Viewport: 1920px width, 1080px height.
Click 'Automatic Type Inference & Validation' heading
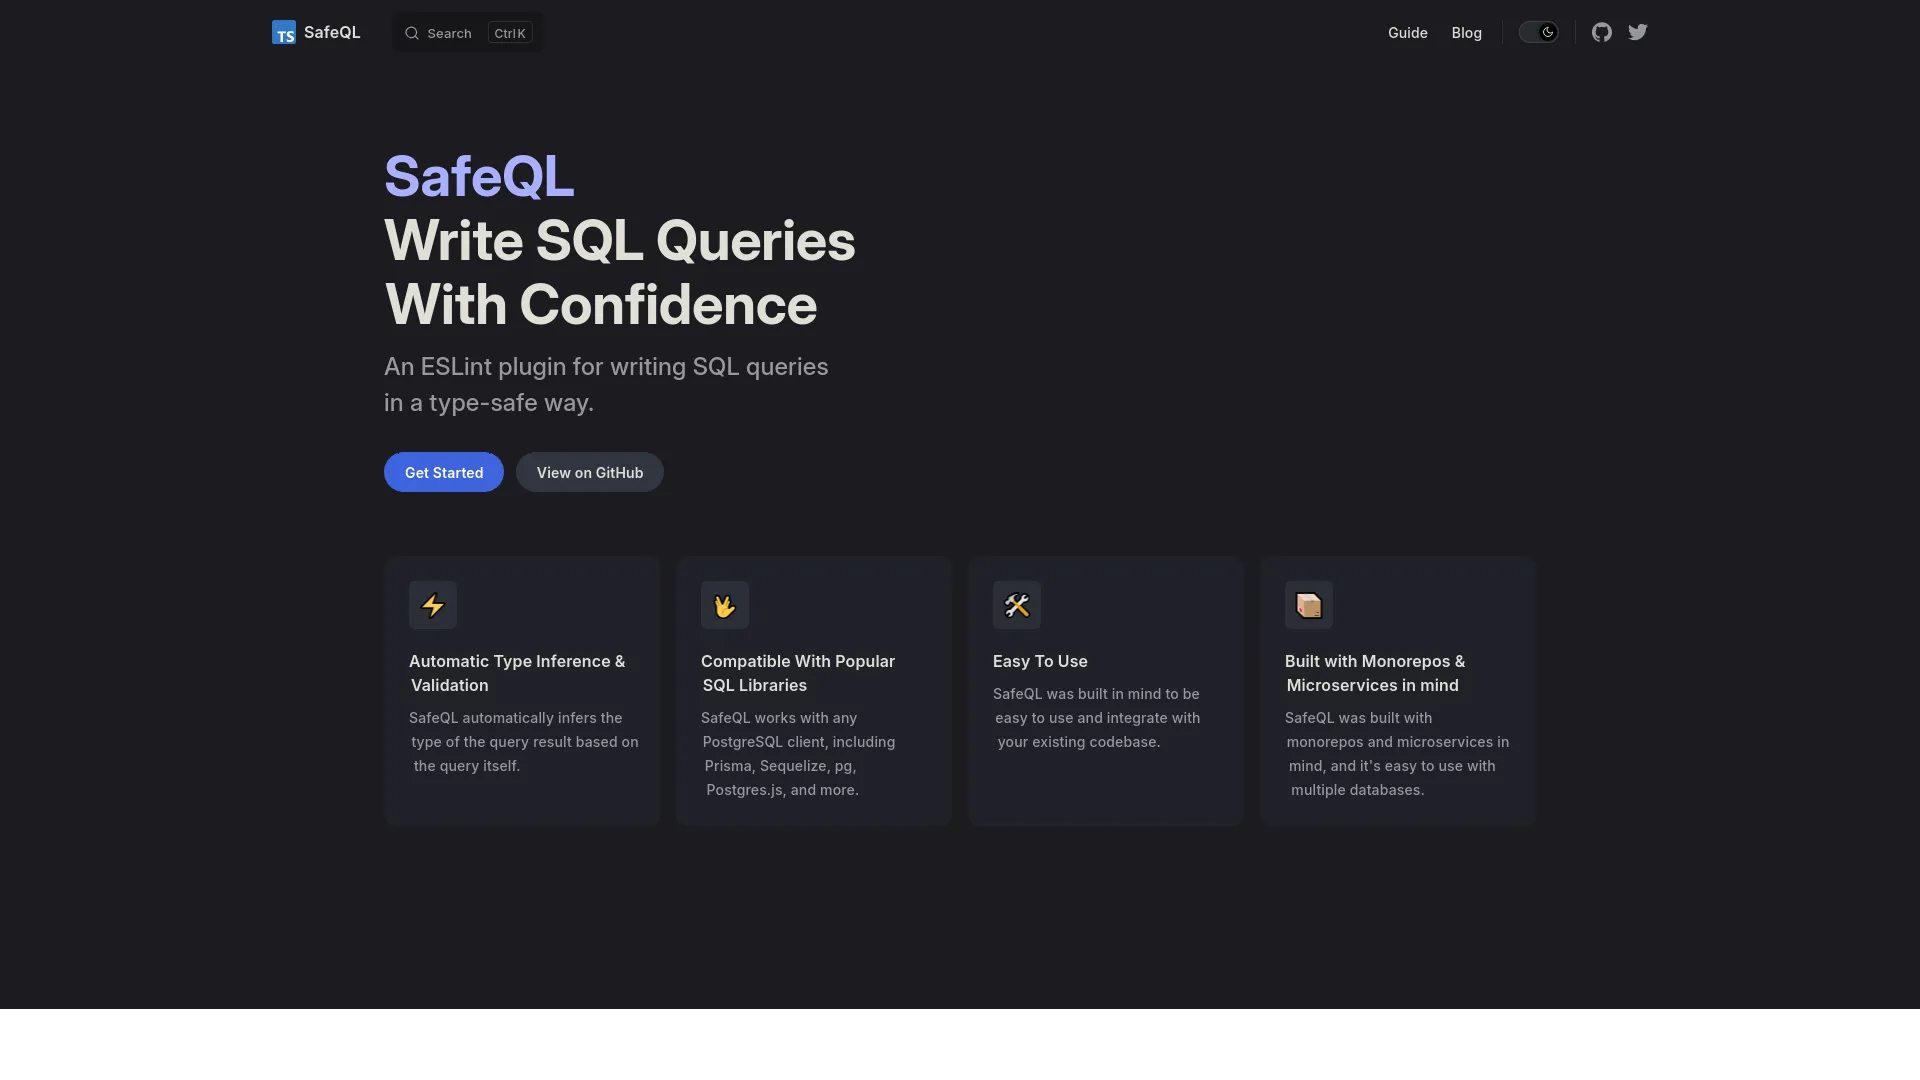click(517, 673)
